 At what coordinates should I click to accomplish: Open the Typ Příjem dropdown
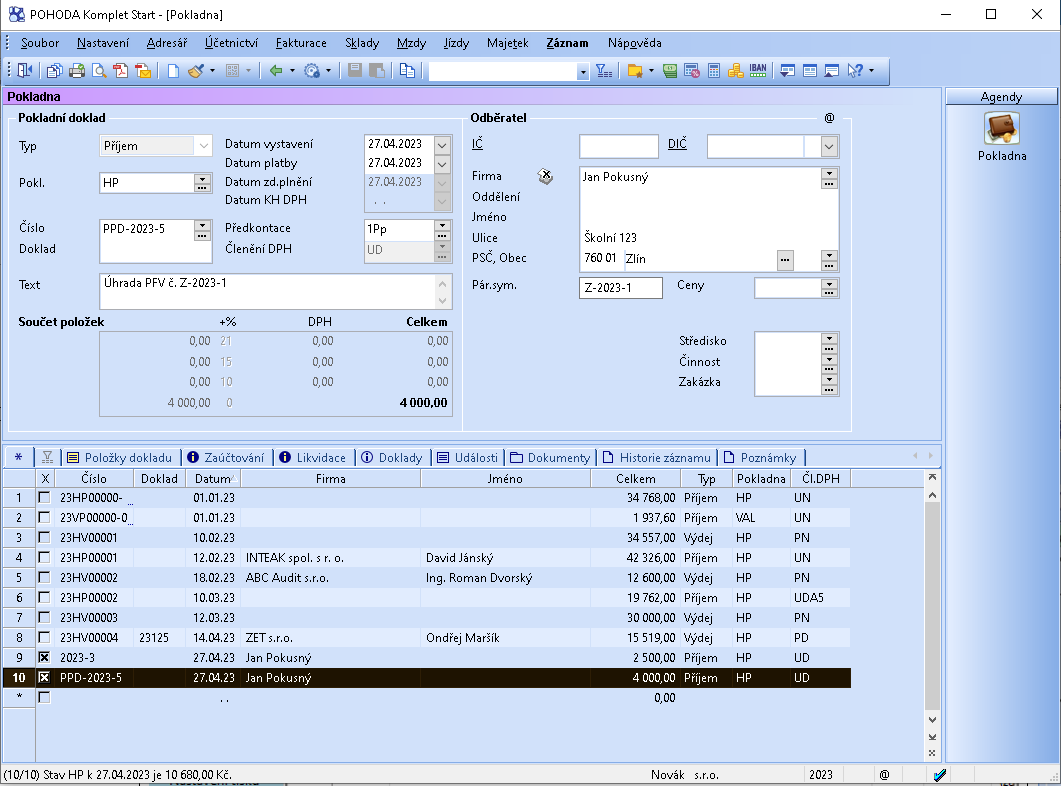tap(203, 146)
